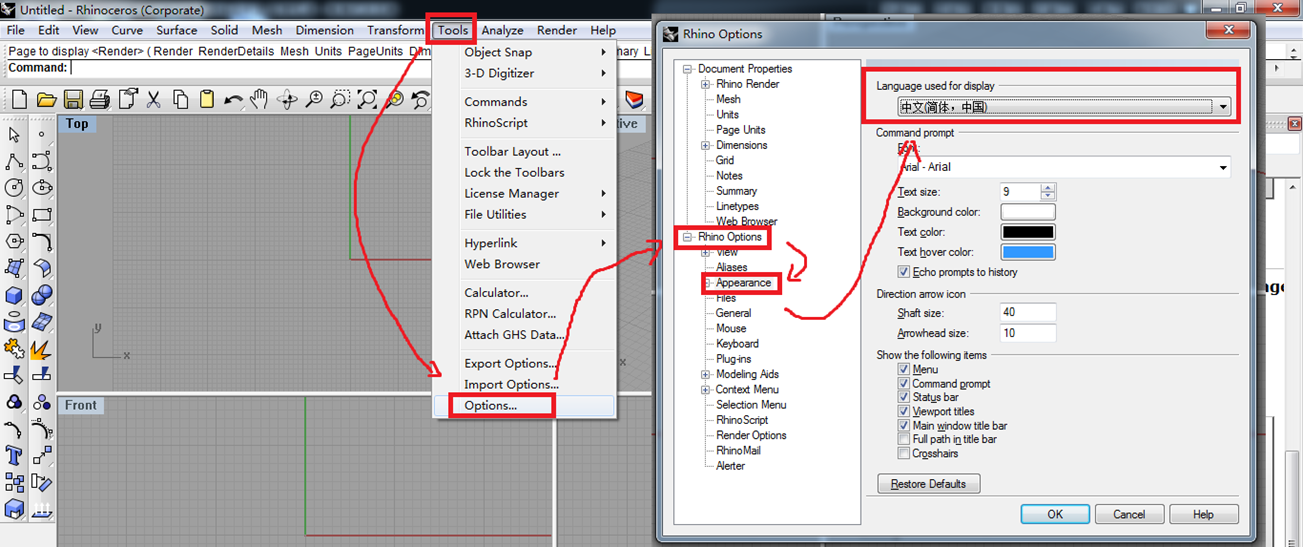Click the Undo arrow icon
The image size is (1303, 547).
click(x=233, y=99)
